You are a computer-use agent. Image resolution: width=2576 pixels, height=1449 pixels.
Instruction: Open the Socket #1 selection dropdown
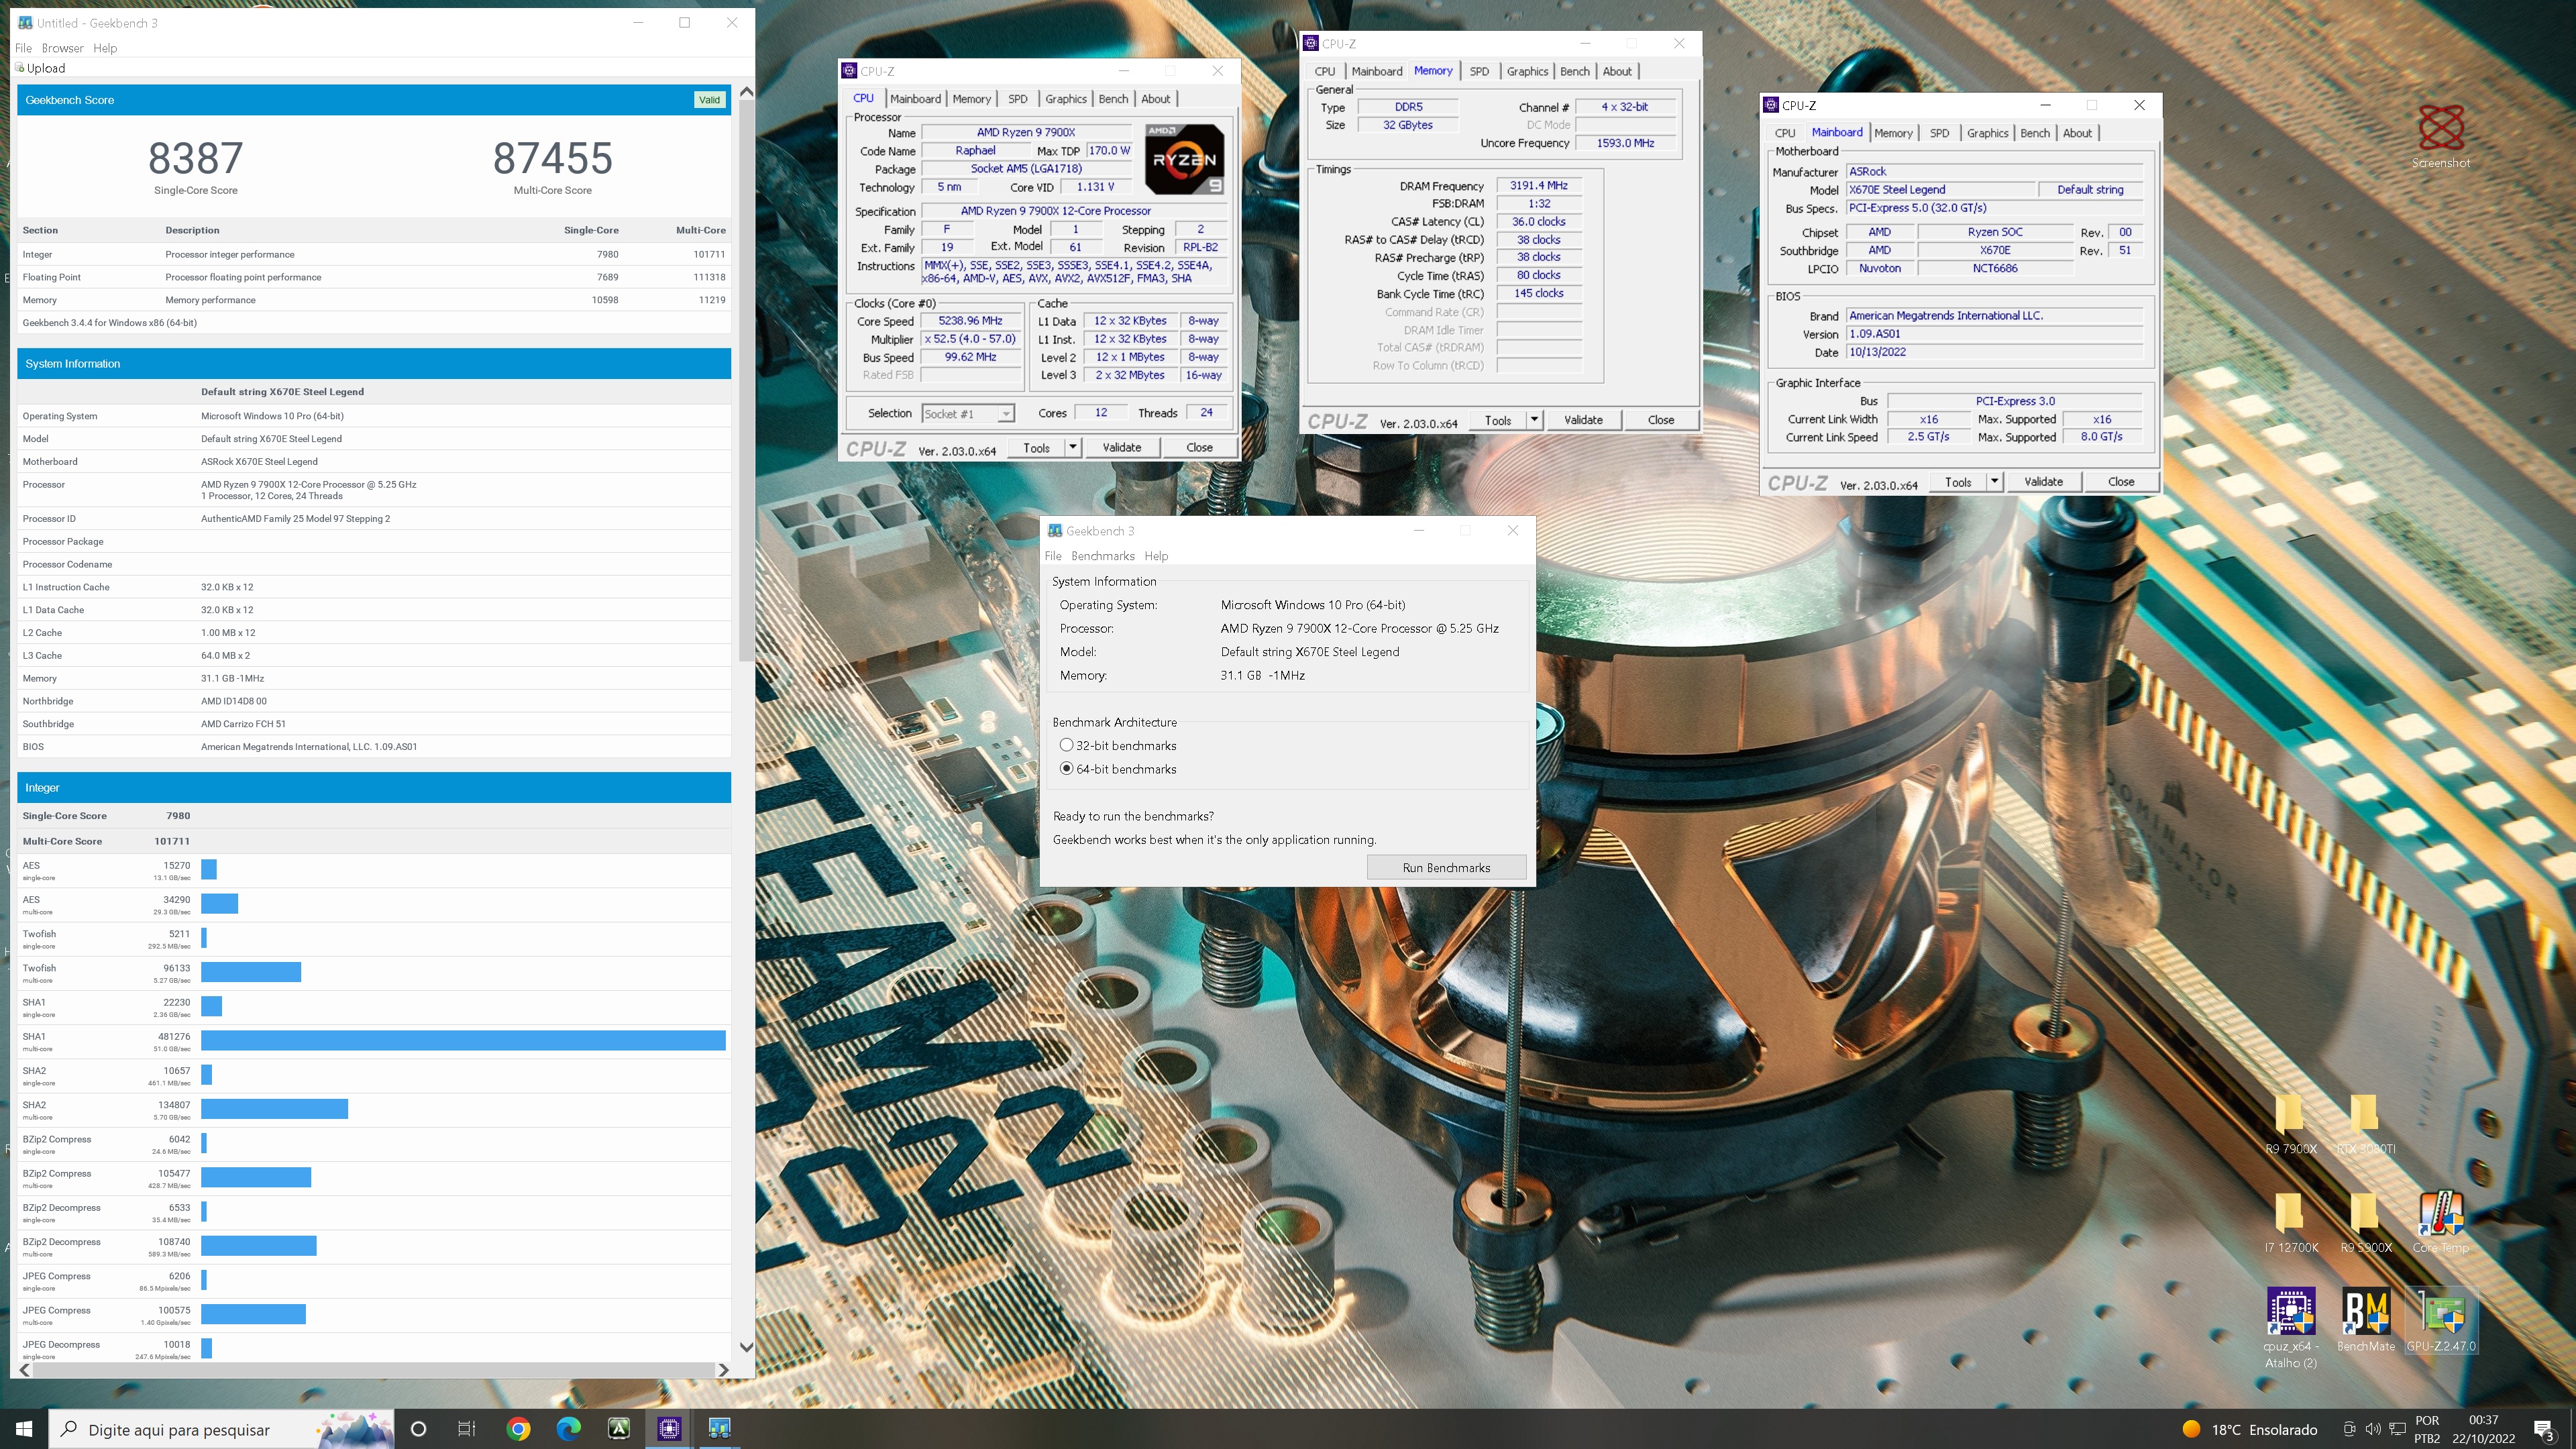(968, 414)
